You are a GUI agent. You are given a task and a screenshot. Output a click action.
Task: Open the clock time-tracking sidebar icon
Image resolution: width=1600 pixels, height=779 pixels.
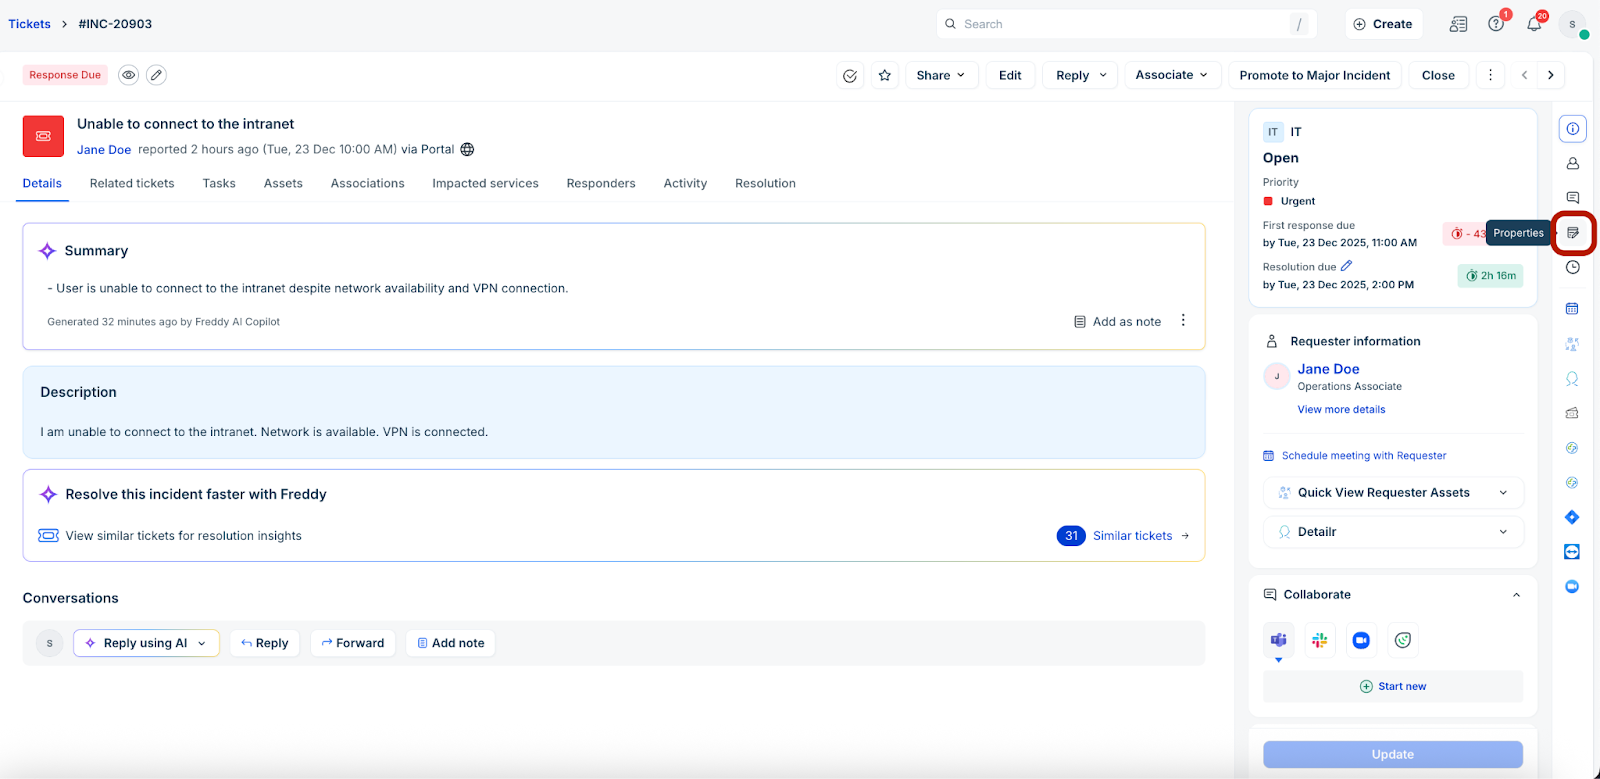point(1573,267)
